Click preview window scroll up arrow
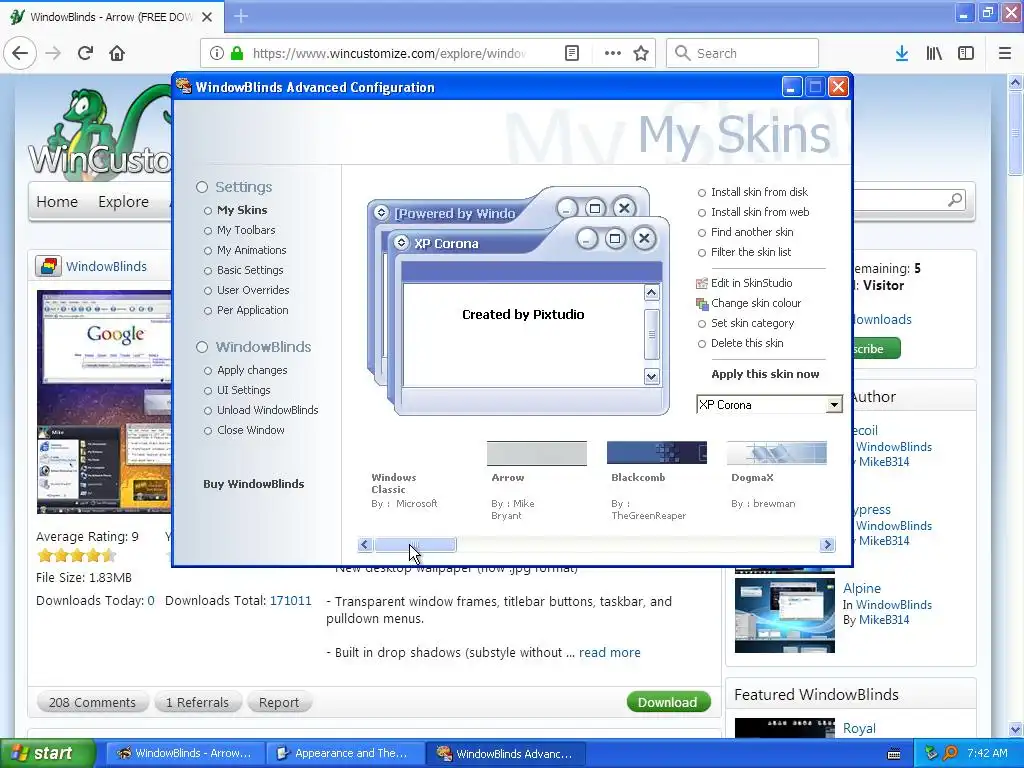 (652, 292)
